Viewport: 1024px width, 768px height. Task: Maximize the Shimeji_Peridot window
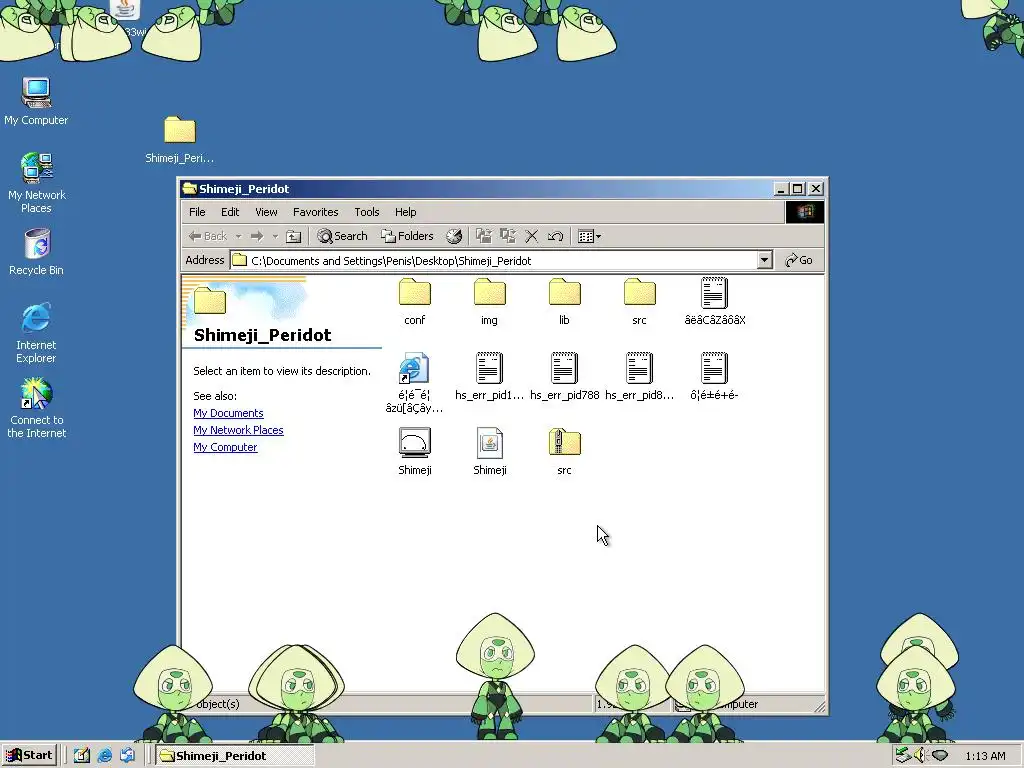(x=797, y=189)
